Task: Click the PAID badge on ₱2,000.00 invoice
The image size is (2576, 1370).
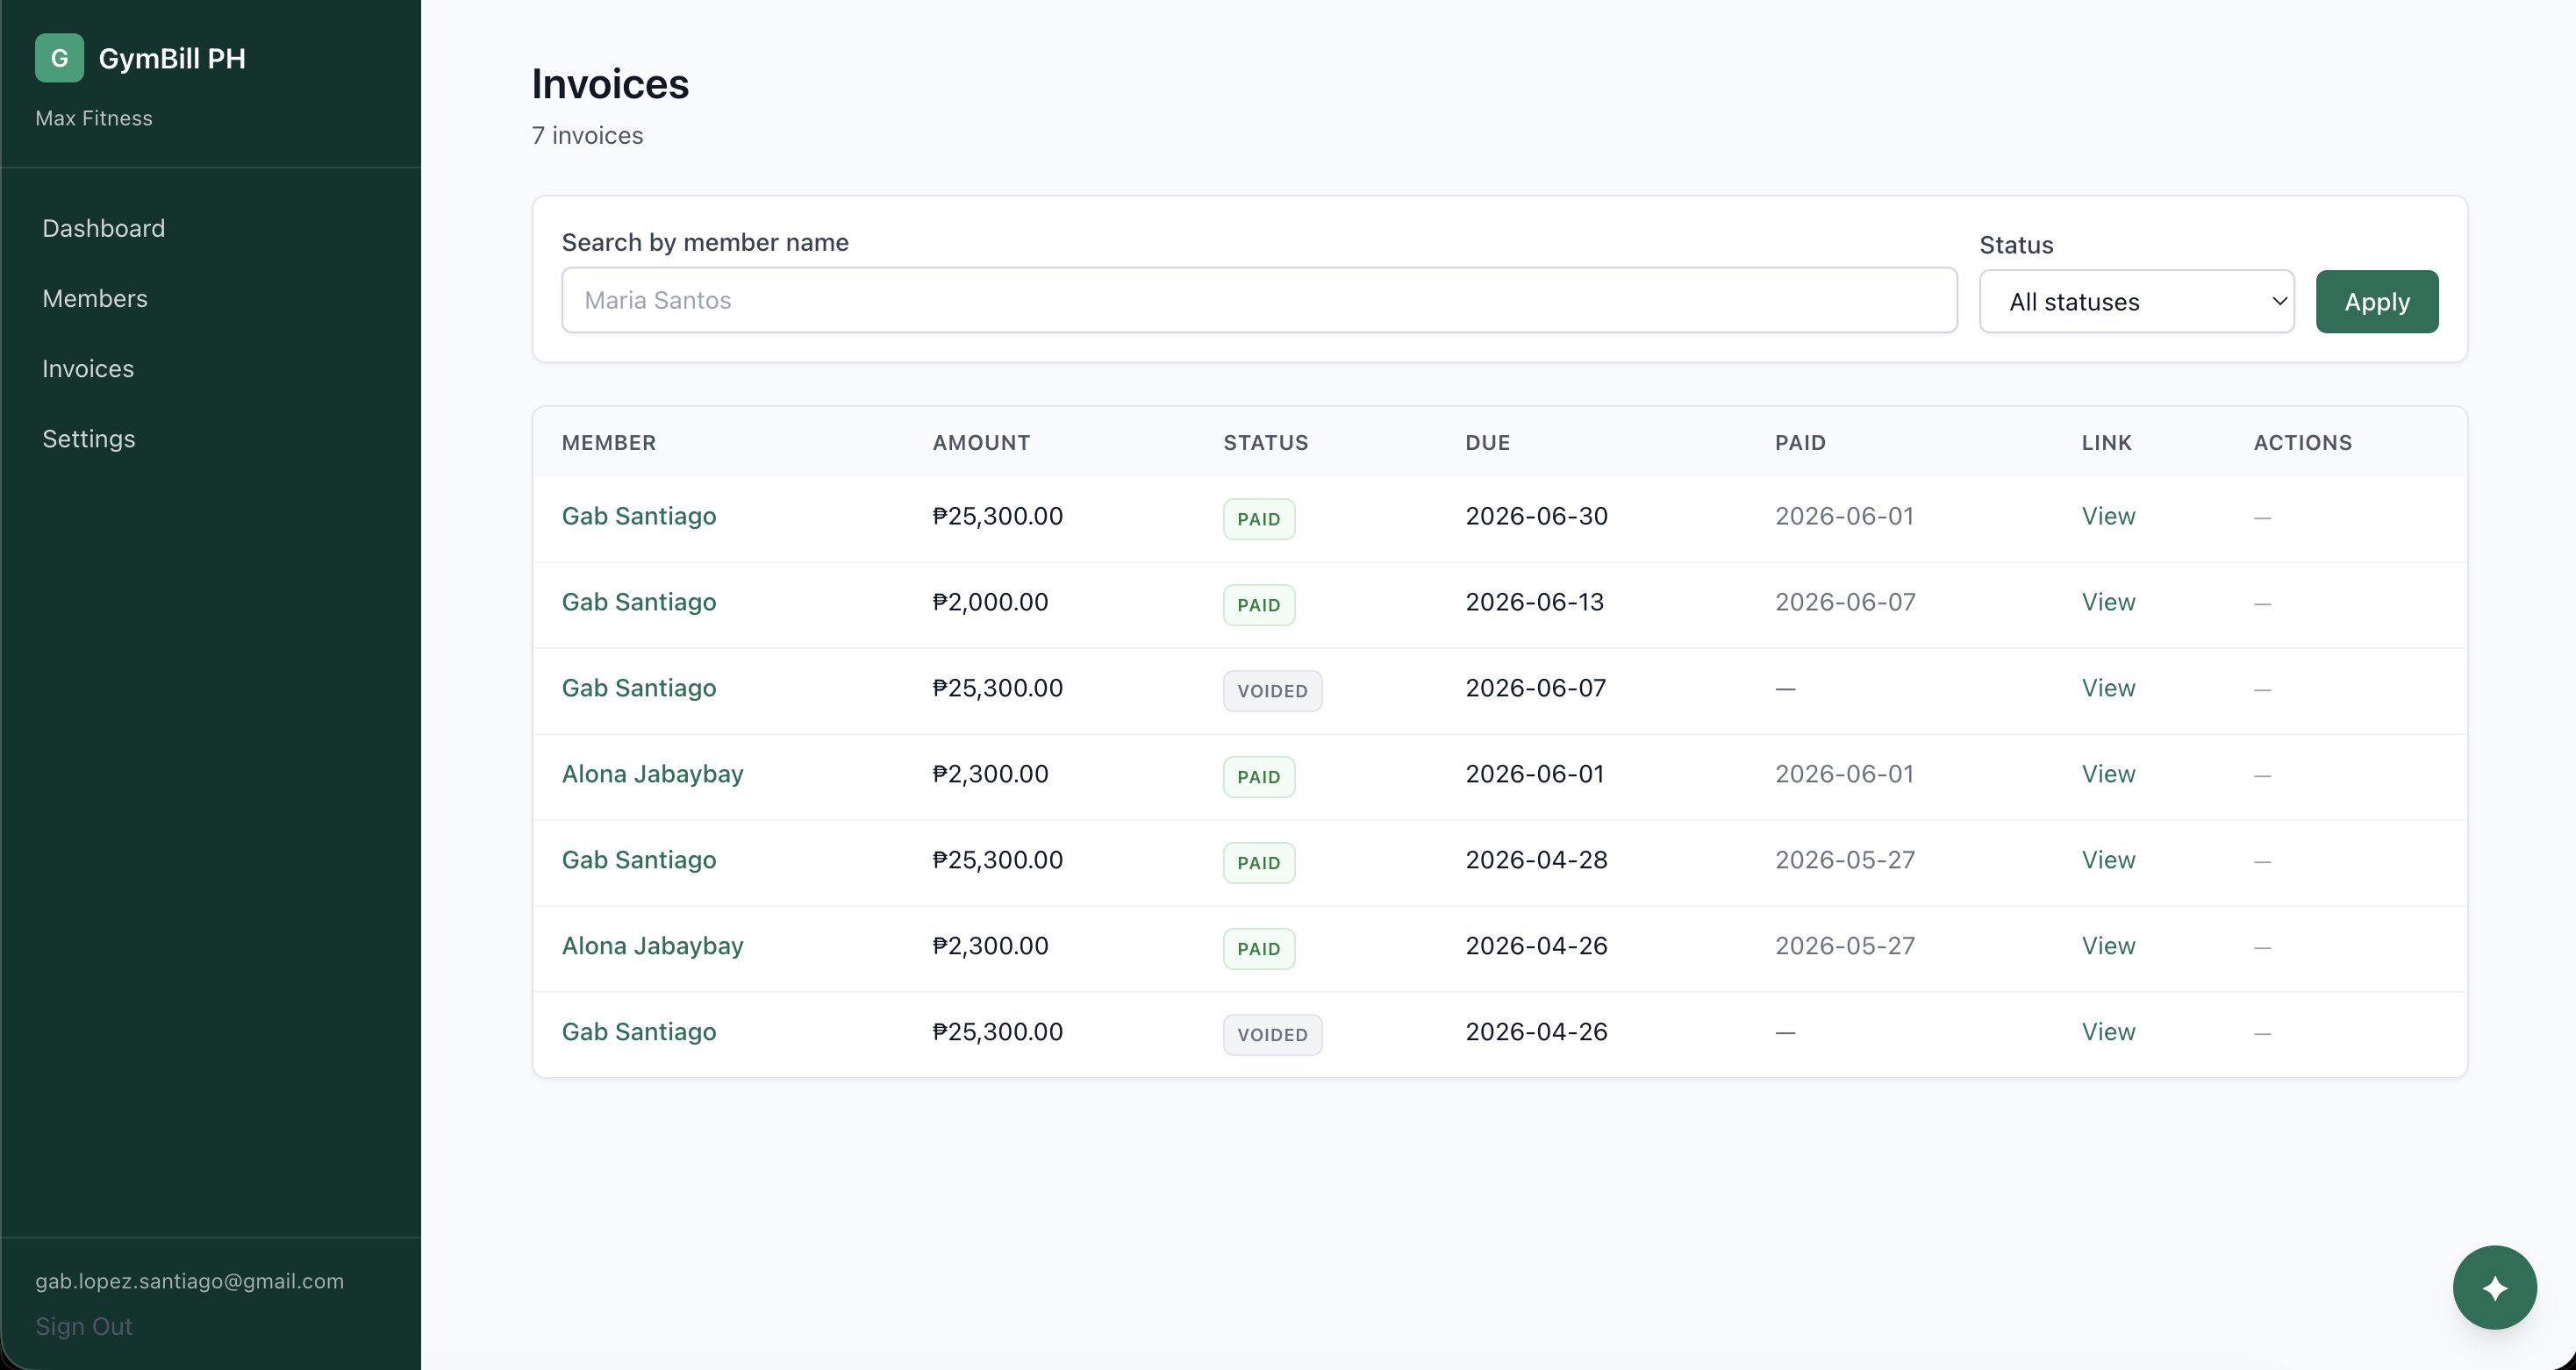Action: (x=1258, y=605)
